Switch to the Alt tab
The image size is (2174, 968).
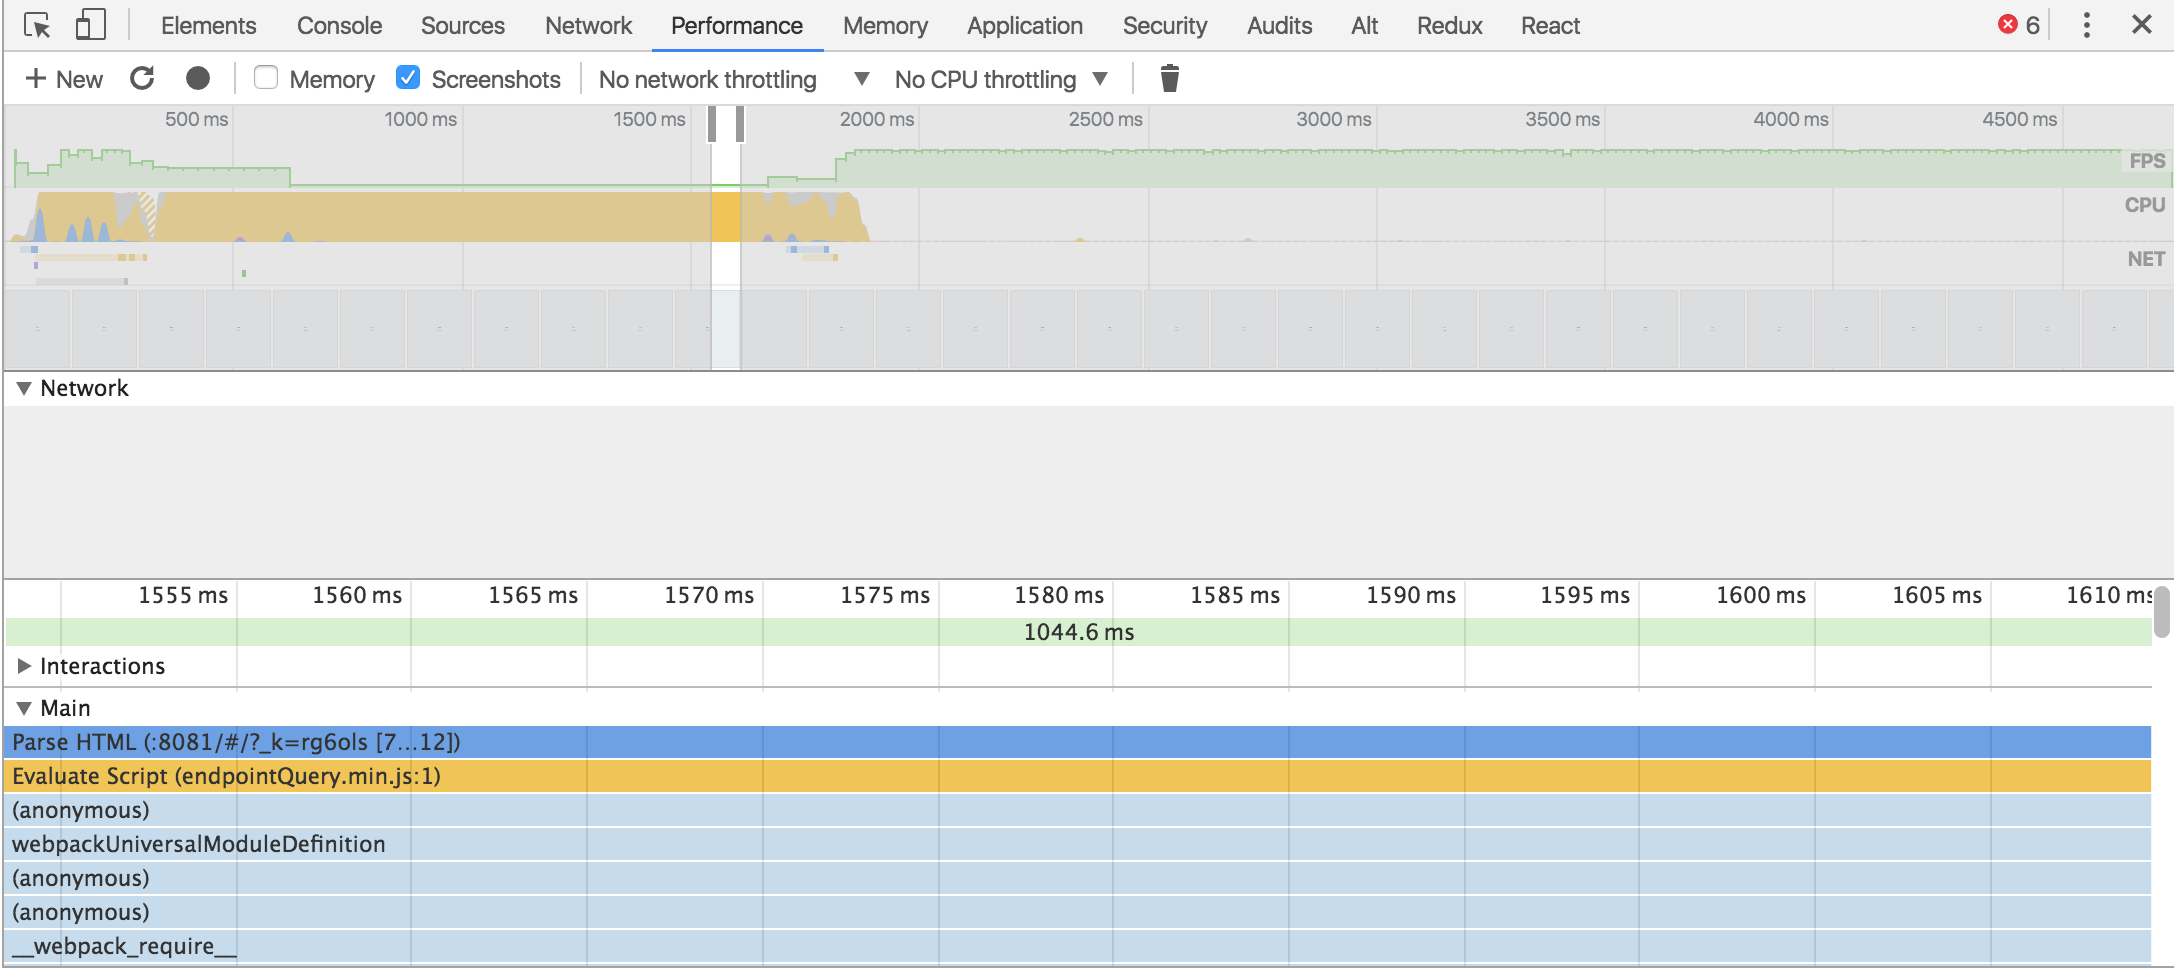pyautogui.click(x=1364, y=26)
